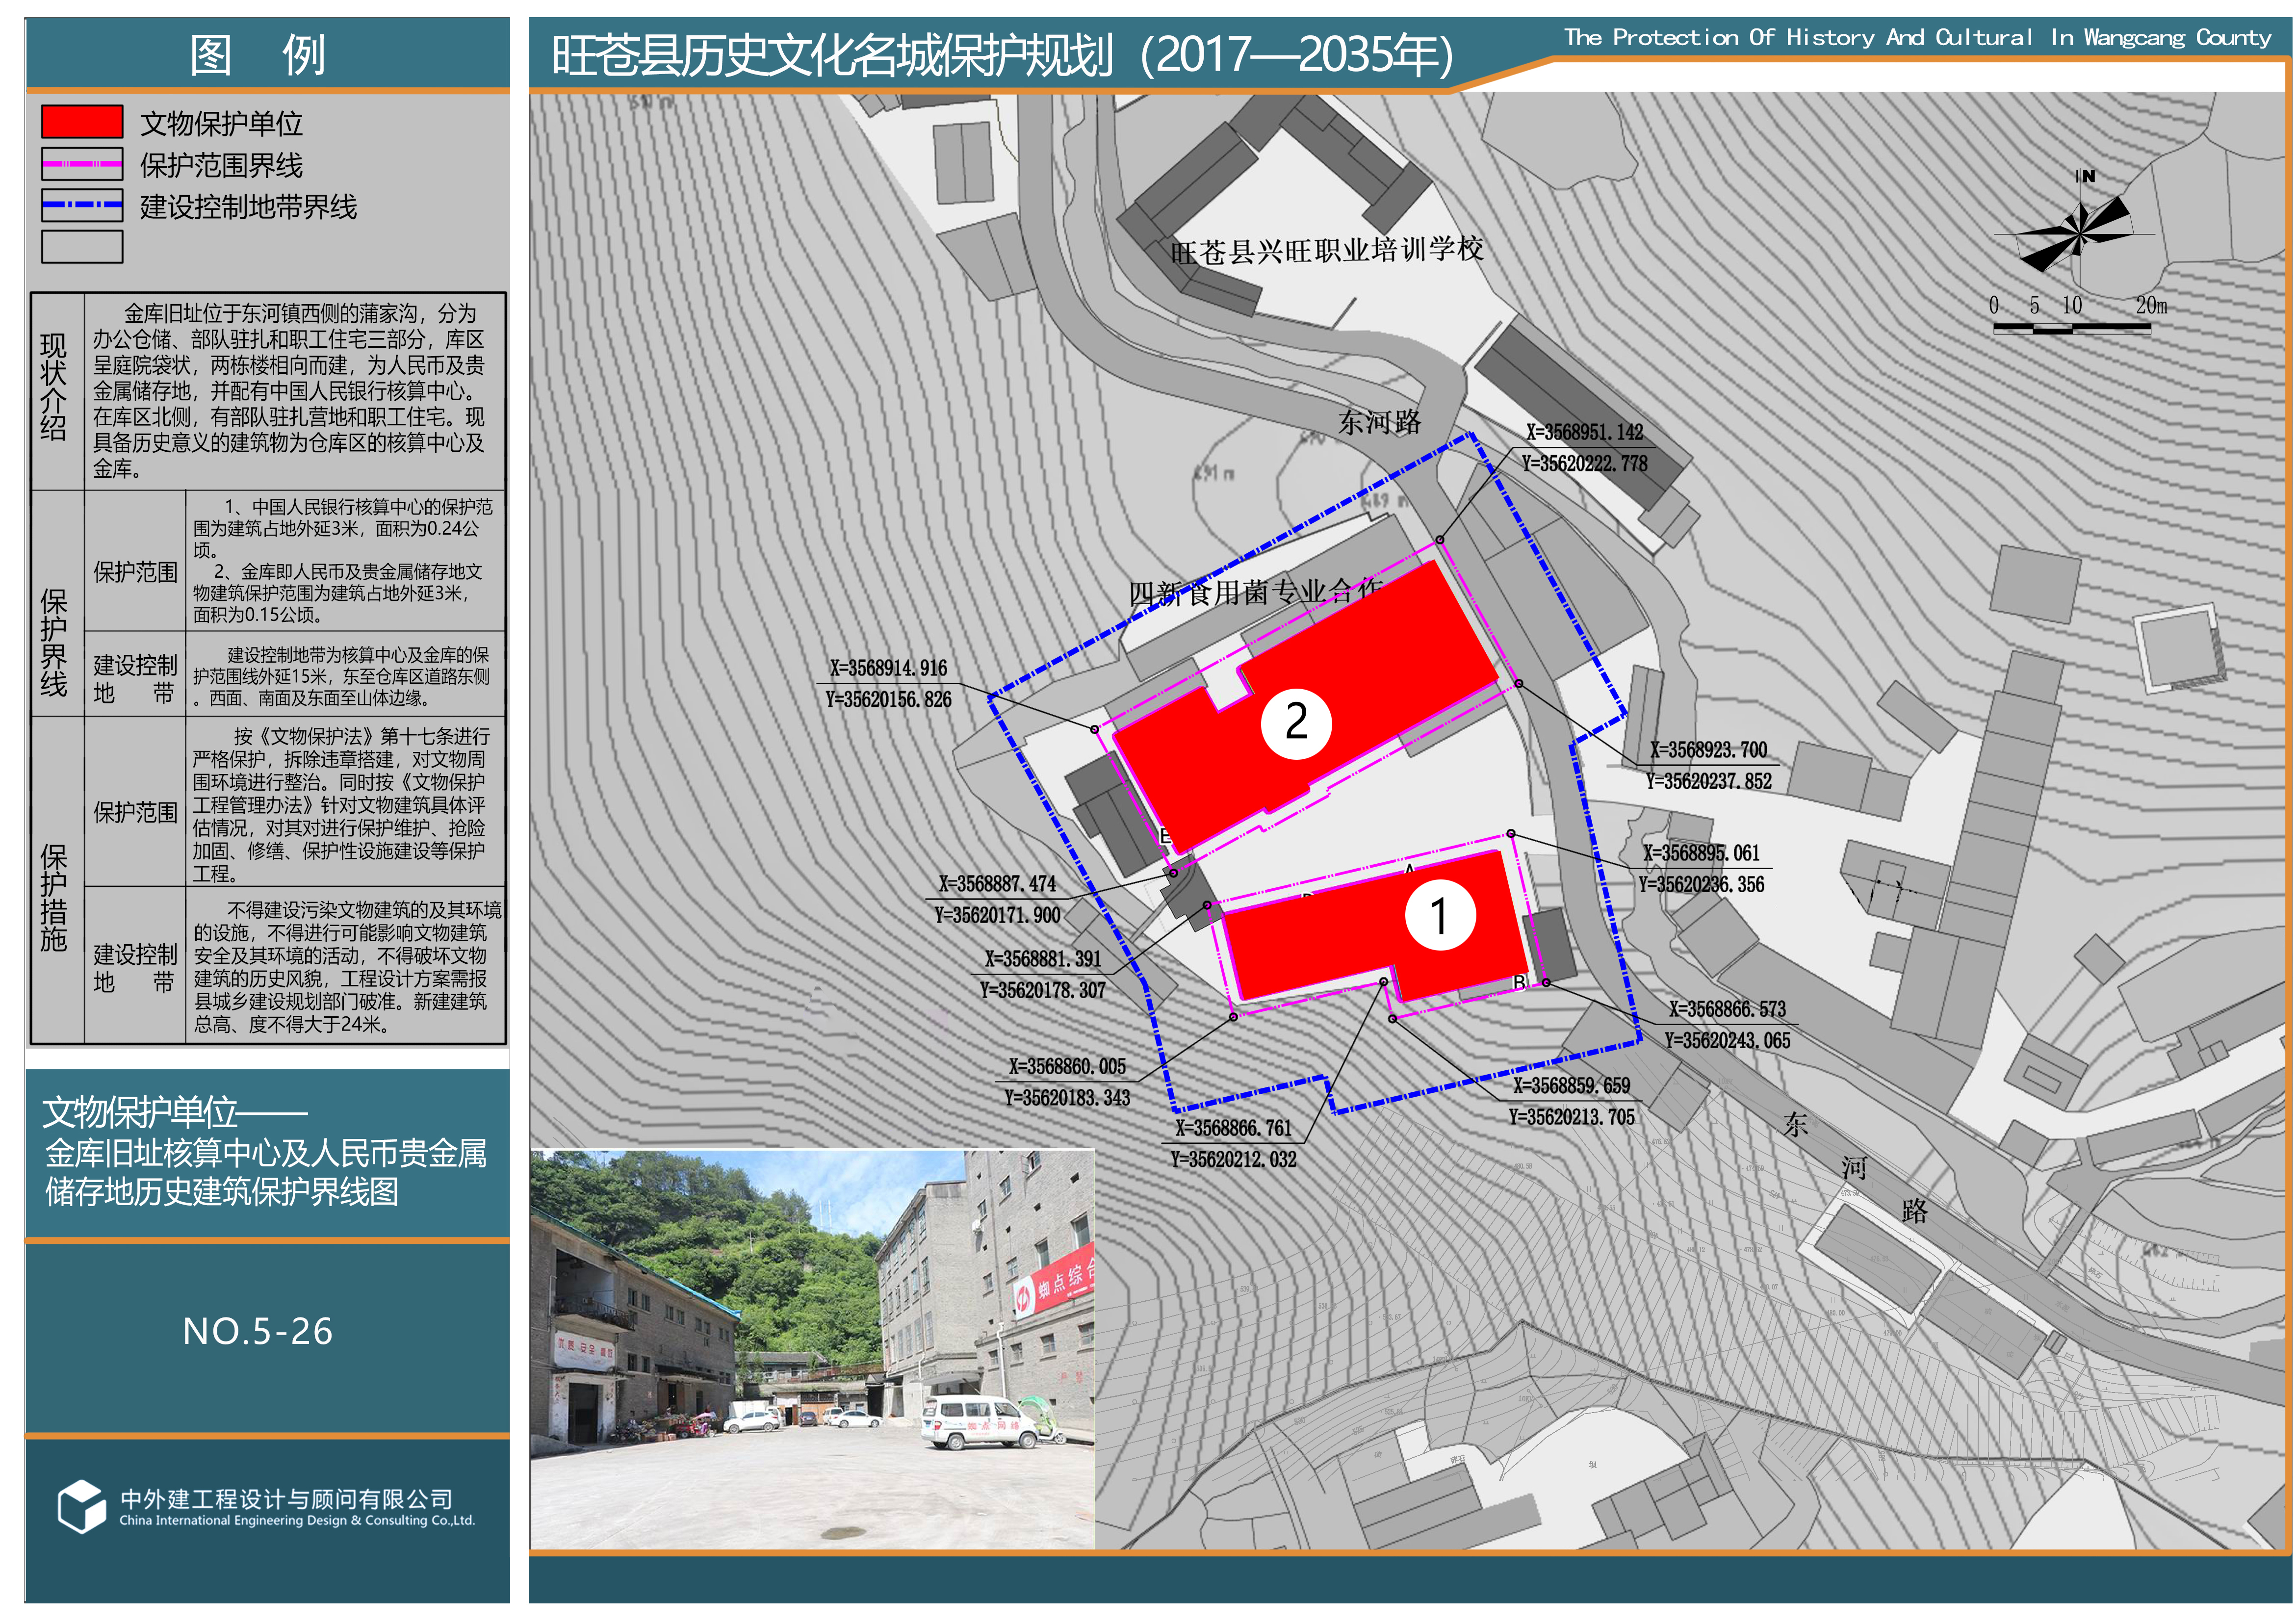Click the 东河路 road label near top

(1379, 422)
